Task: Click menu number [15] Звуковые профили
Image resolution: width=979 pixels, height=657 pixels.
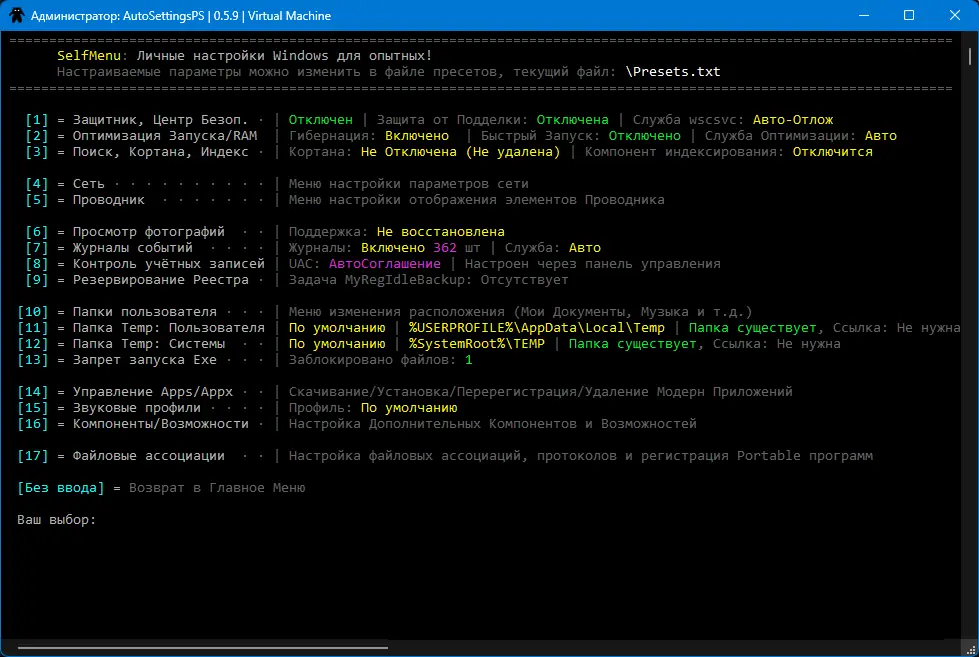Action: click(x=32, y=408)
